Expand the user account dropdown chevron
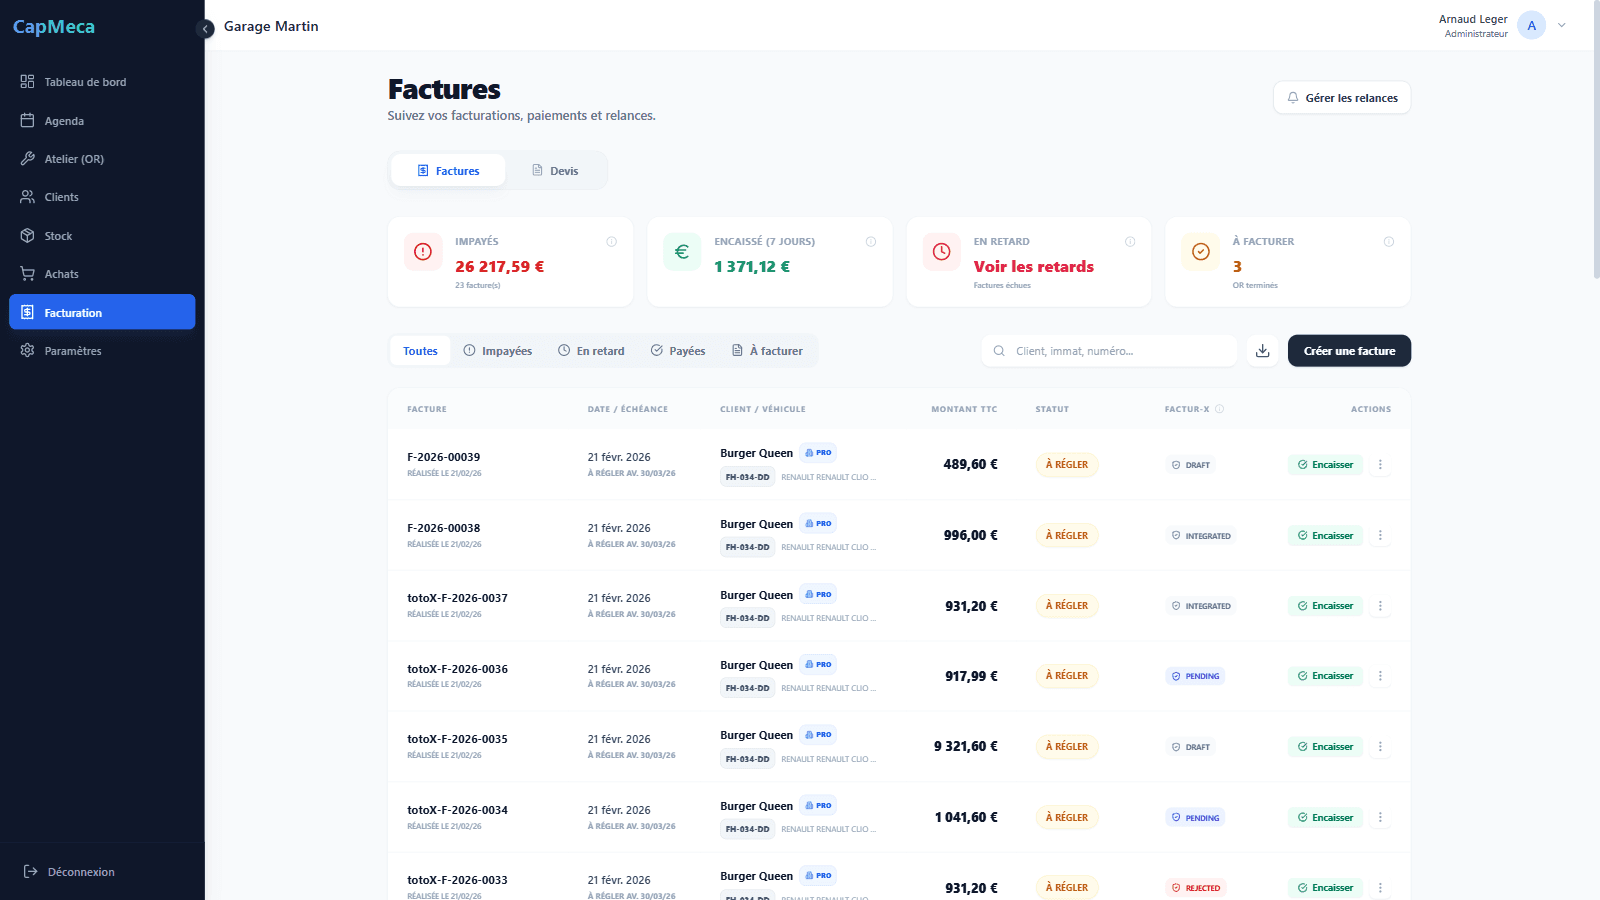 [x=1561, y=26]
